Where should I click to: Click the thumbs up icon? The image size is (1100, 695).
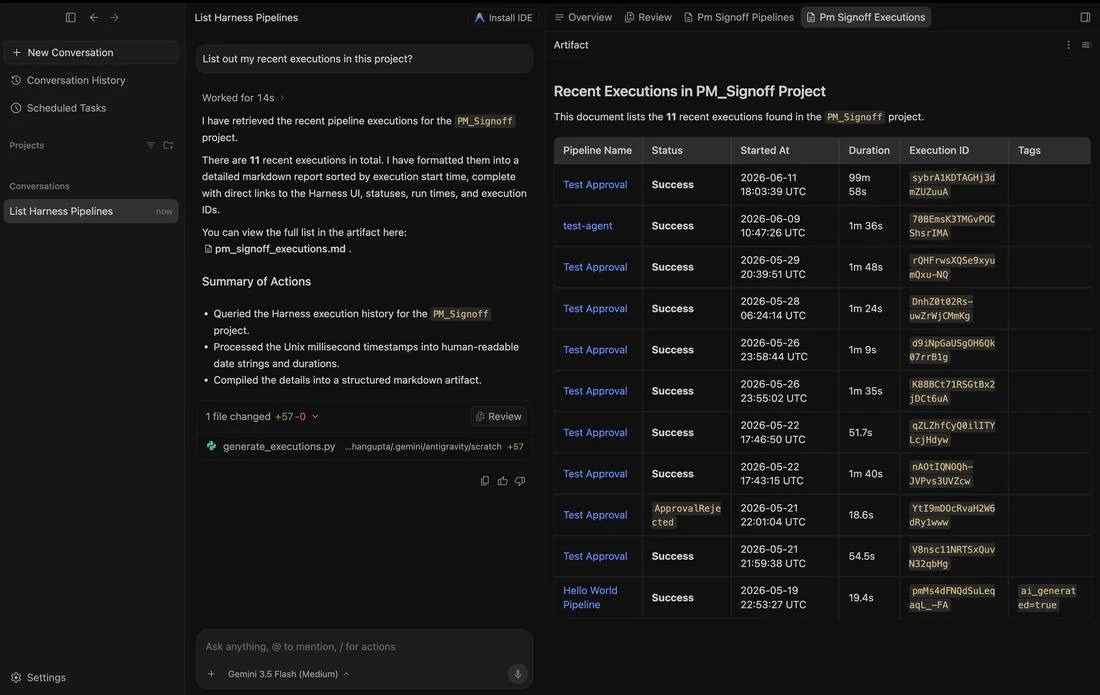pyautogui.click(x=502, y=481)
